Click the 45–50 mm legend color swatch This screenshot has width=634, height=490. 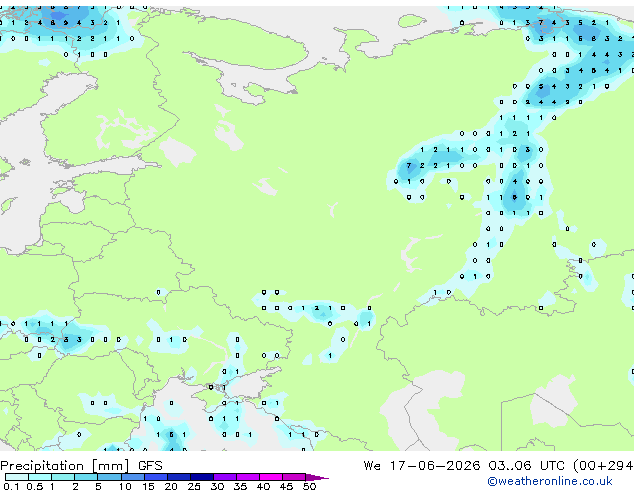point(294,477)
